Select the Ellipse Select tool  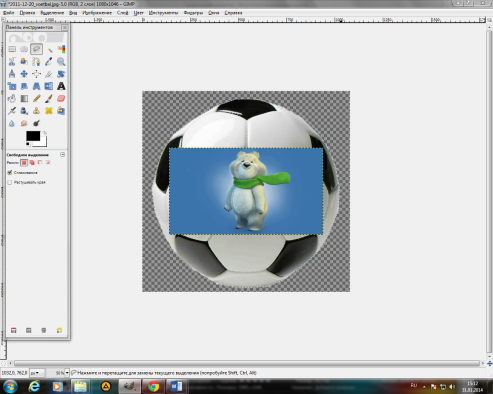(x=24, y=49)
